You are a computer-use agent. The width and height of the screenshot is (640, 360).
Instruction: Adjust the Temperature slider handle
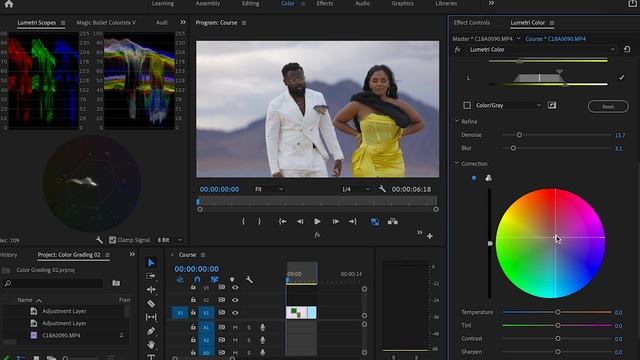pyautogui.click(x=558, y=312)
